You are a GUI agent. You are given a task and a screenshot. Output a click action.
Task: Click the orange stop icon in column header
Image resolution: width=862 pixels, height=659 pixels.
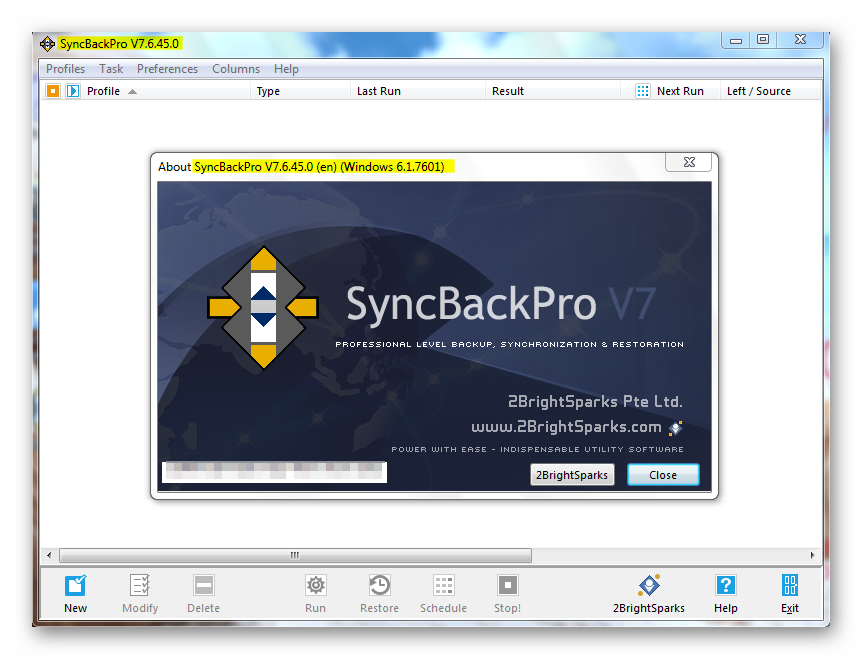click(53, 91)
